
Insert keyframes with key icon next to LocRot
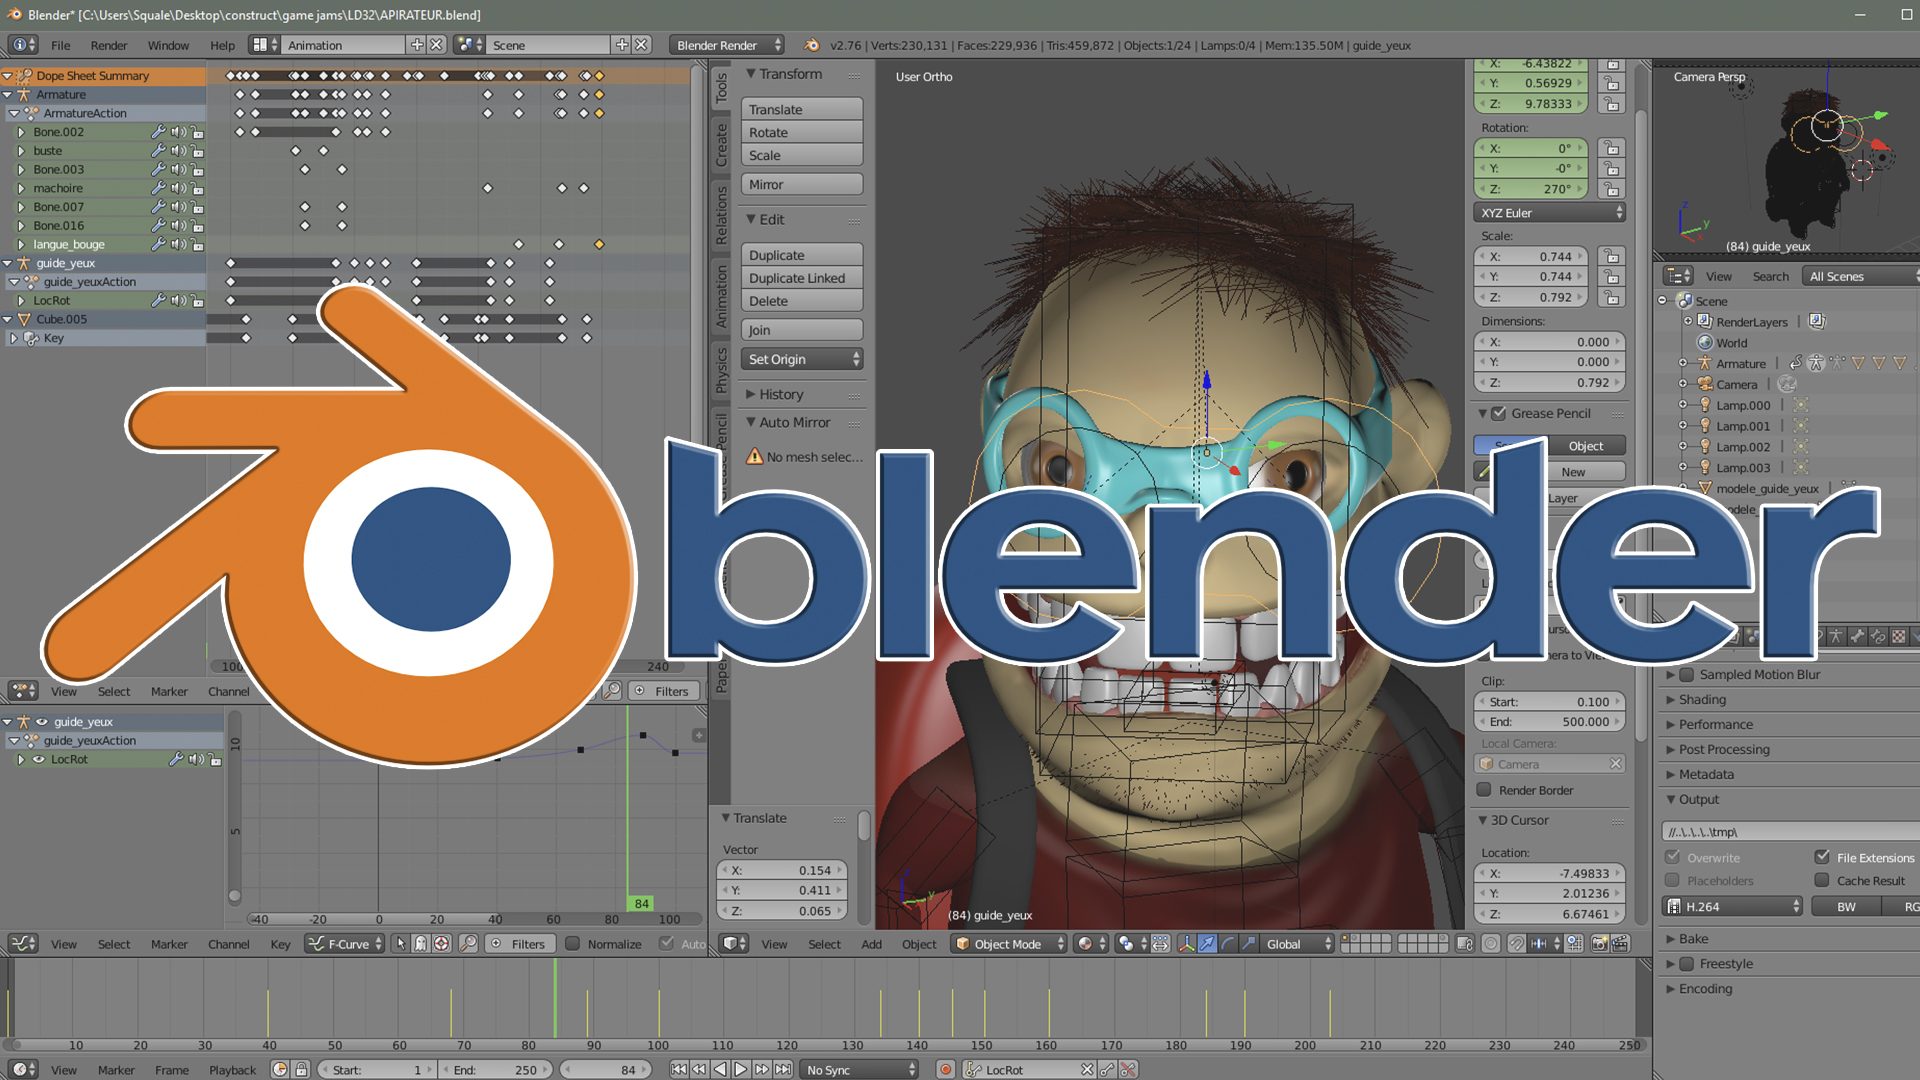pyautogui.click(x=1108, y=1069)
